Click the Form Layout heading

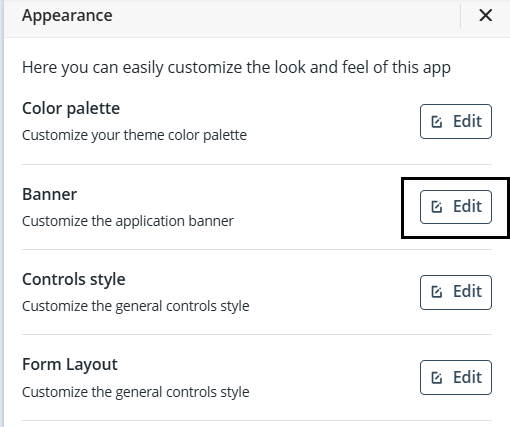[x=70, y=364]
